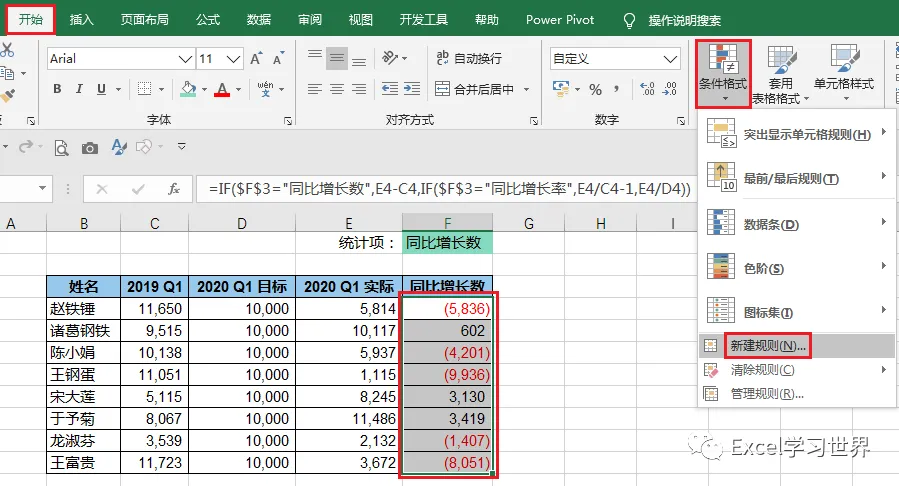Align text right
899x486 pixels.
tap(359, 89)
